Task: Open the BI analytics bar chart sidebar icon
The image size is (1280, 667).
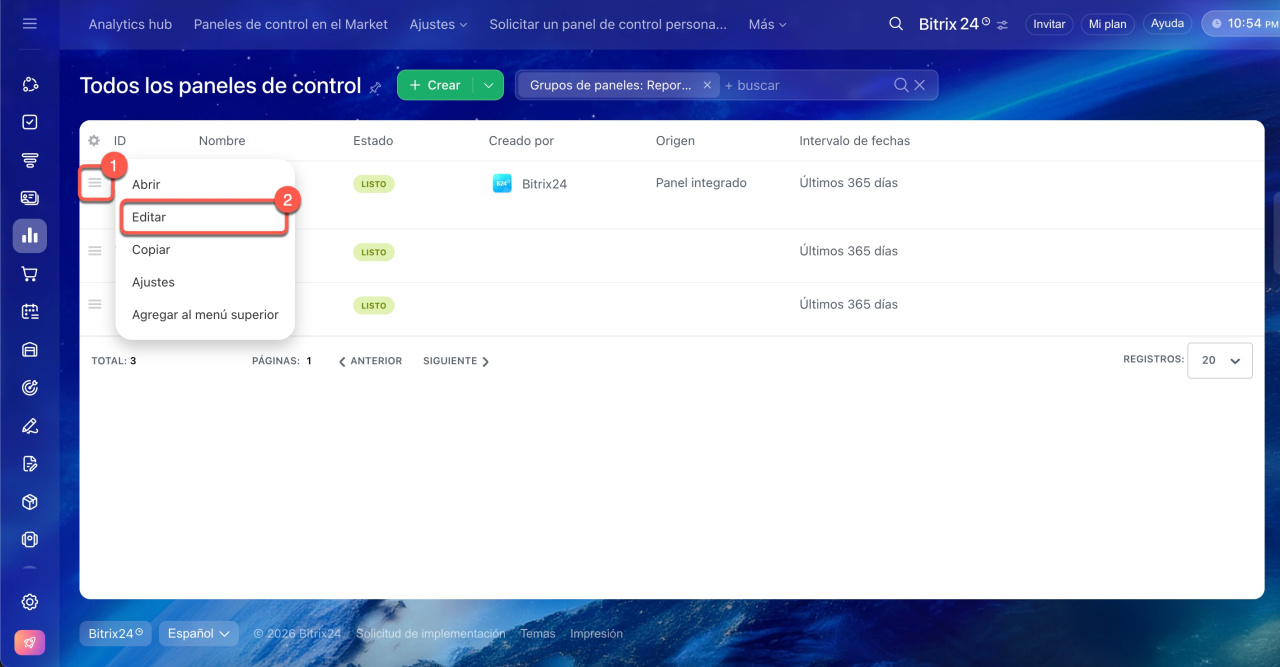Action: pyautogui.click(x=30, y=236)
